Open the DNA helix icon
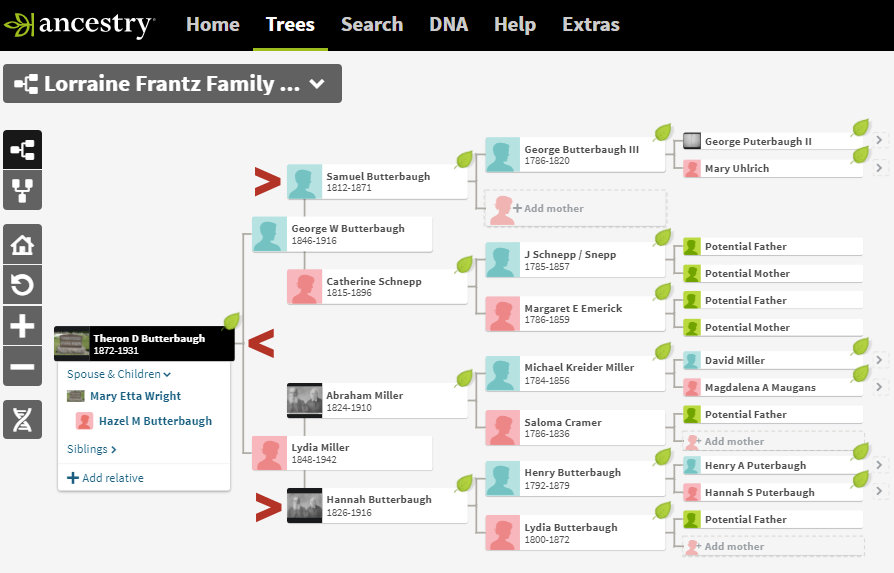 pyautogui.click(x=22, y=420)
